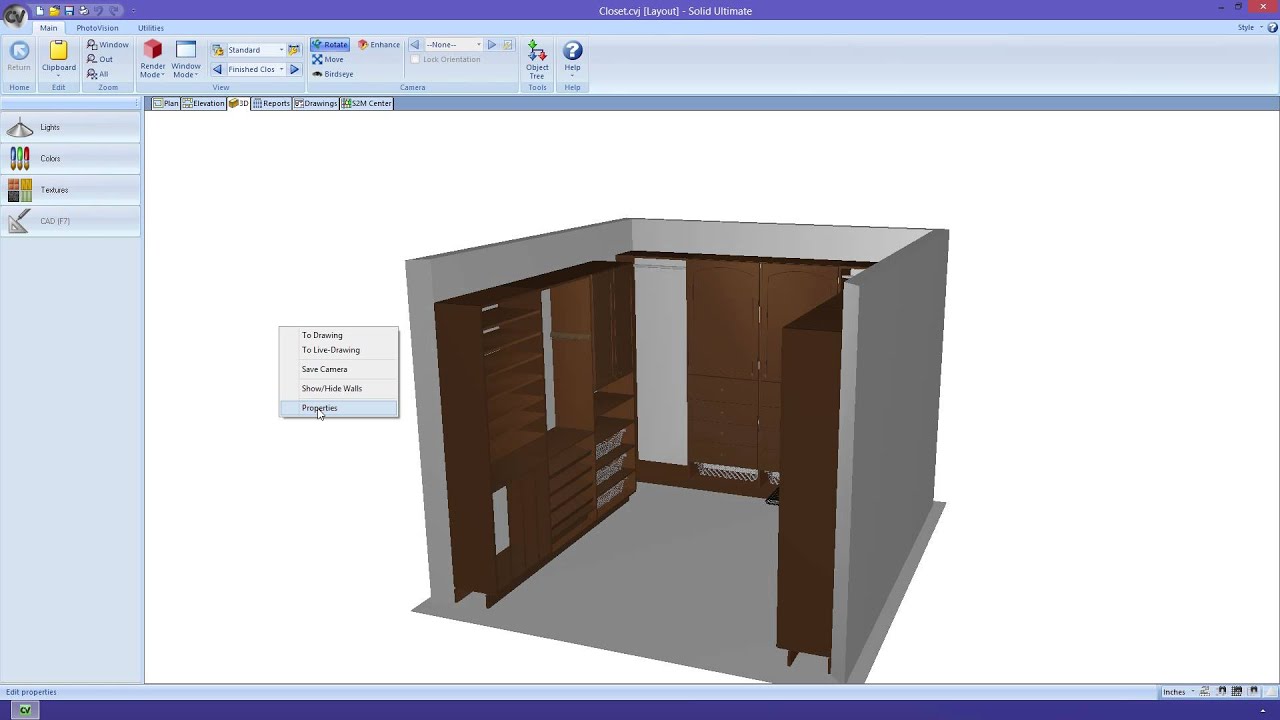Click next camera arrow right of None

(492, 45)
